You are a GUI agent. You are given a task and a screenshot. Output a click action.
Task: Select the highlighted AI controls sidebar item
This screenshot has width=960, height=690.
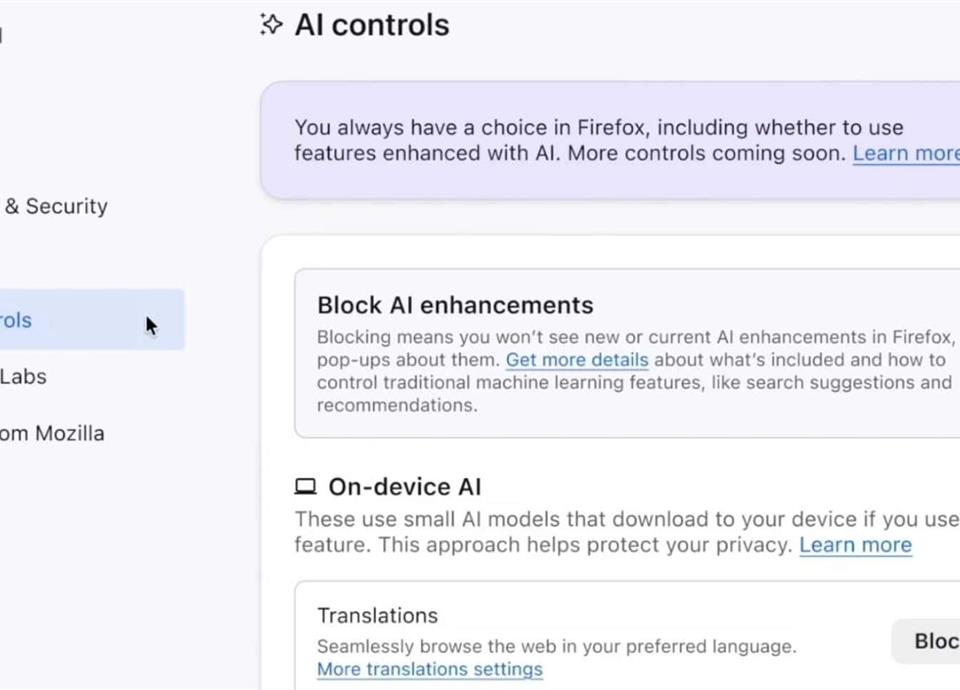(x=60, y=321)
